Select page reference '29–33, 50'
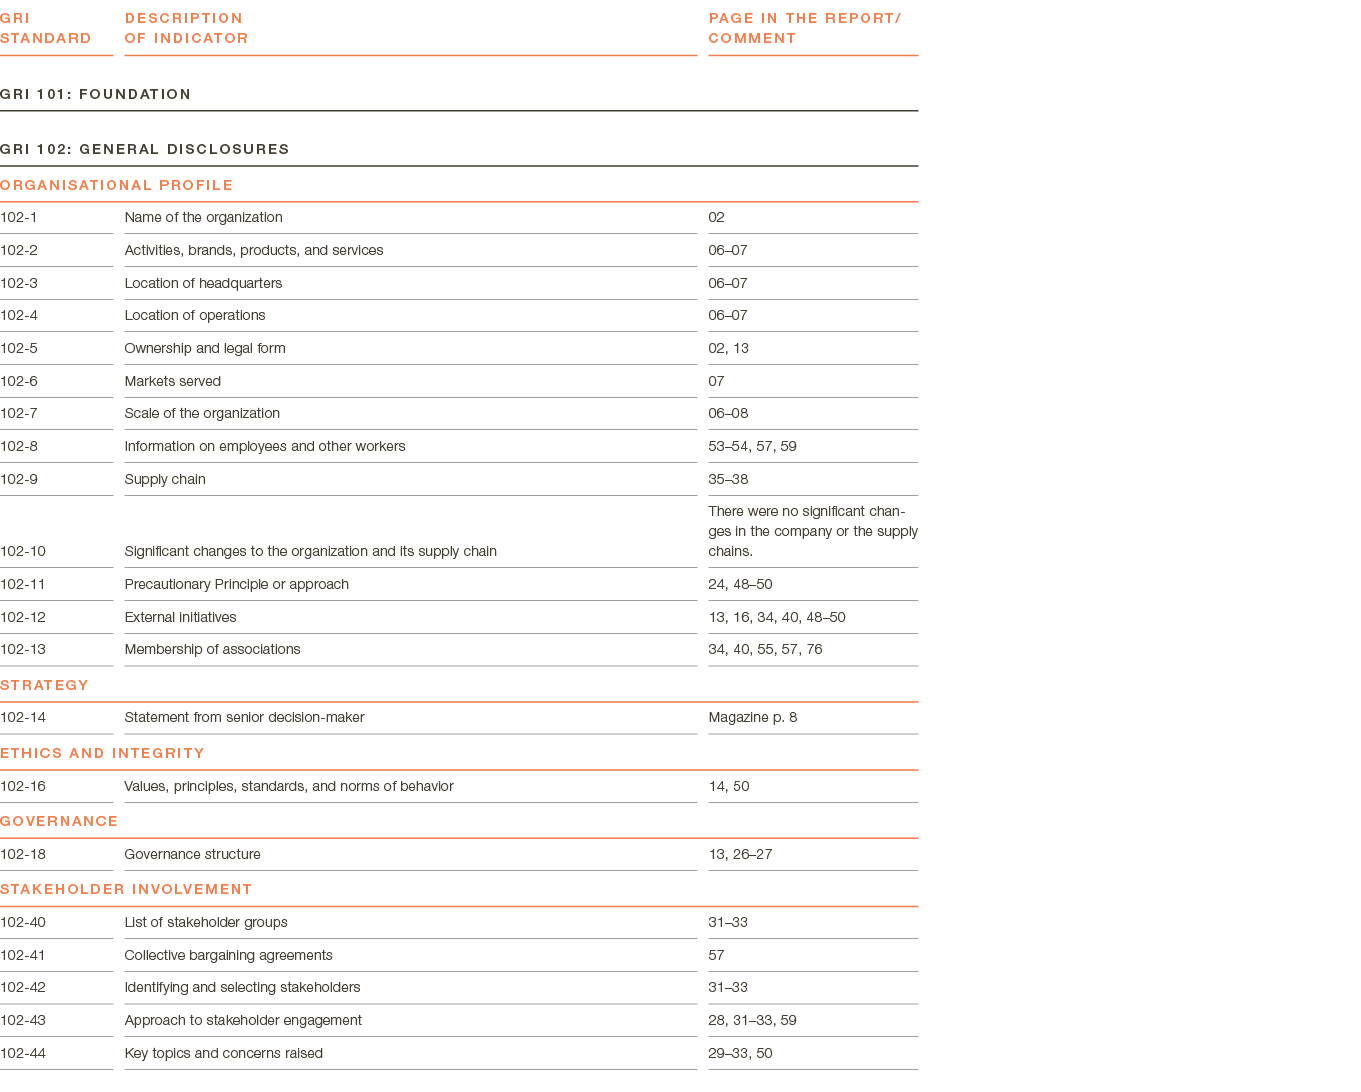Image resolution: width=1361 pixels, height=1092 pixels. click(x=740, y=1053)
